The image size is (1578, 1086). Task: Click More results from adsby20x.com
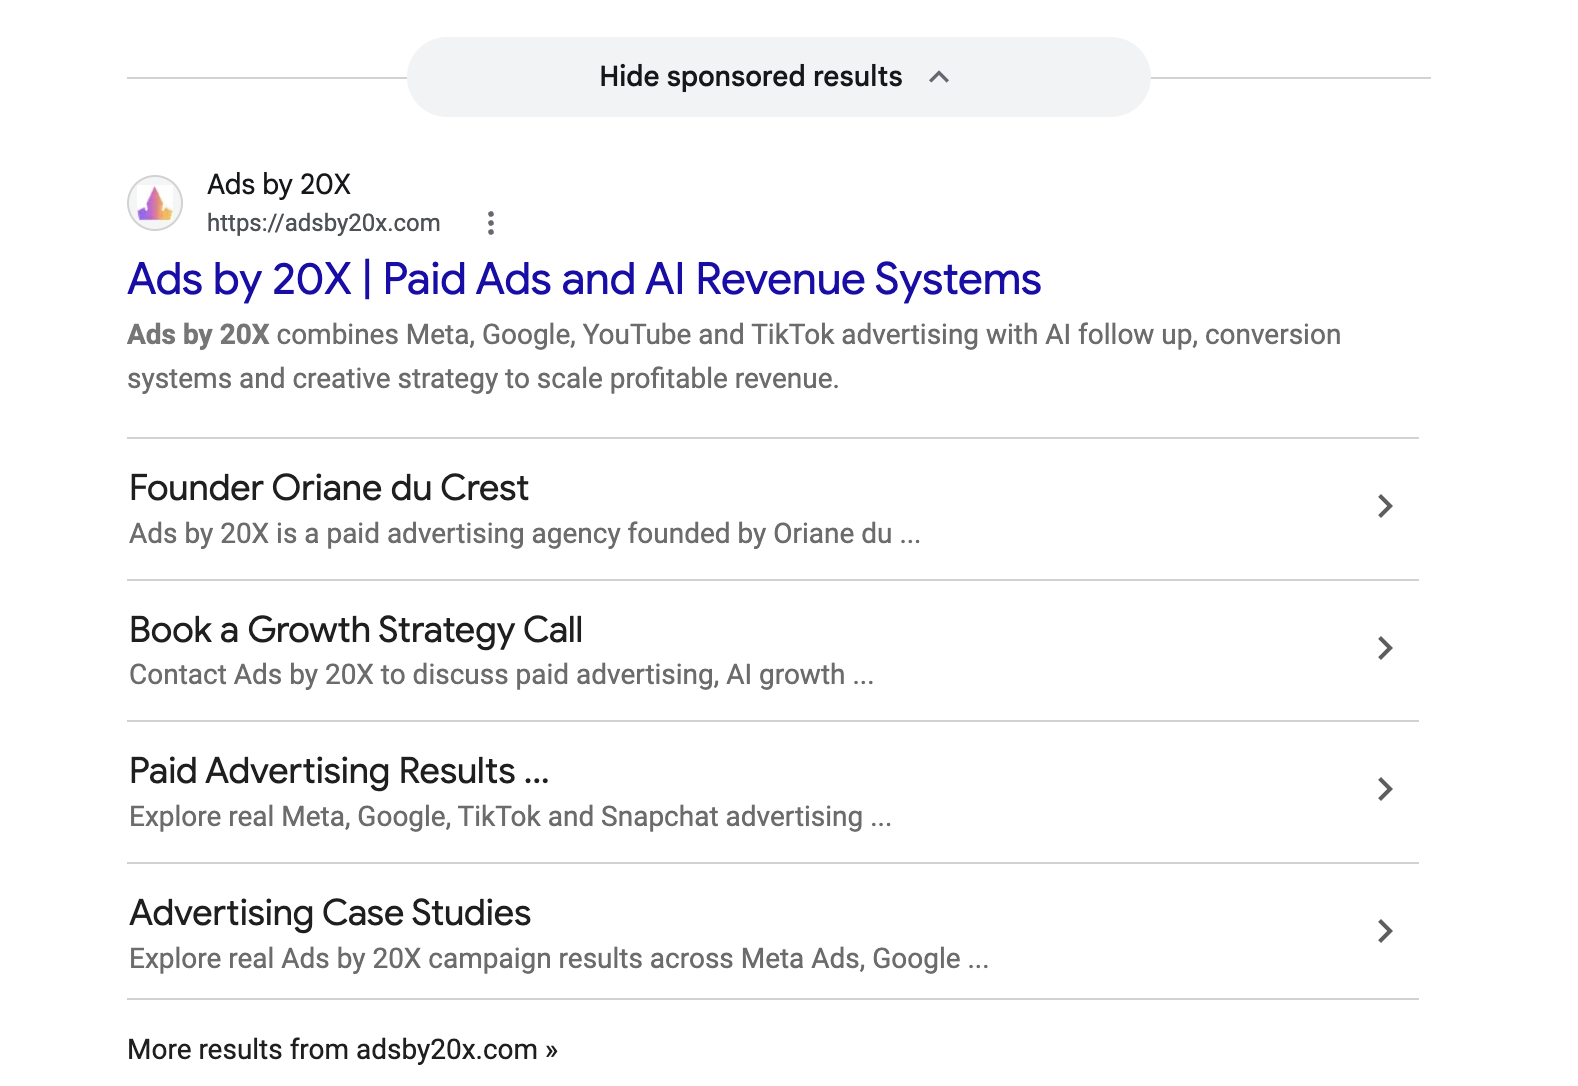tap(343, 1049)
